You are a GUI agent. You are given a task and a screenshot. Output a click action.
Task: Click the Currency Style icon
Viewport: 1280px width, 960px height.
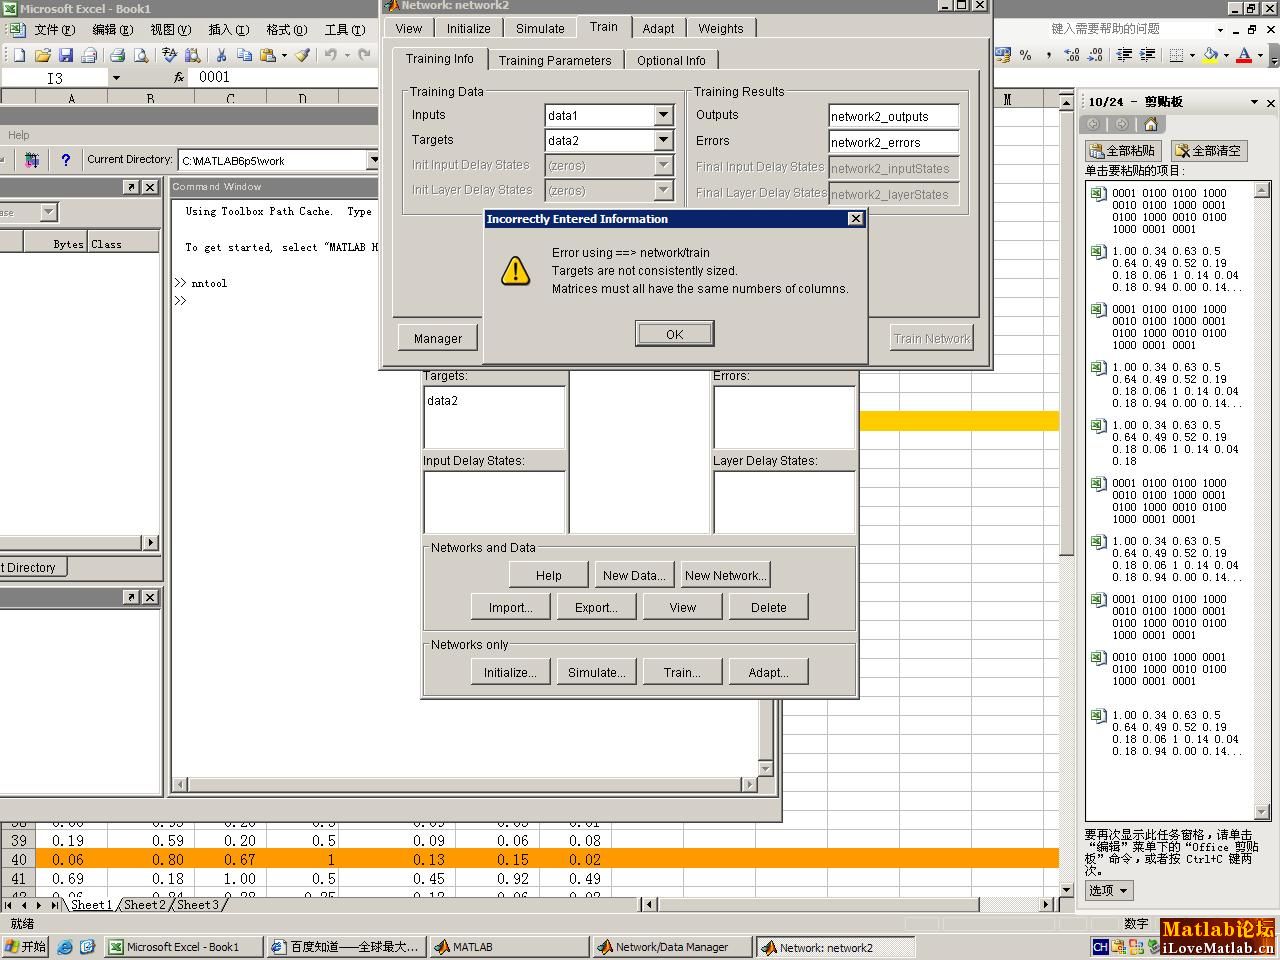[1003, 55]
